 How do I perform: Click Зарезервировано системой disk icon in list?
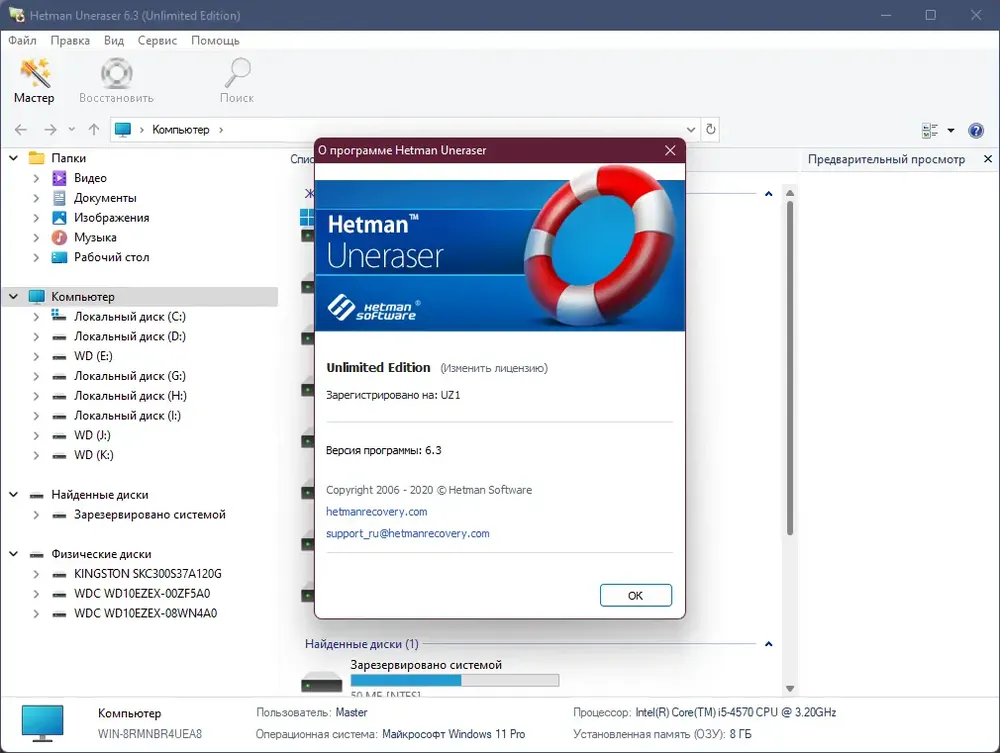point(321,682)
